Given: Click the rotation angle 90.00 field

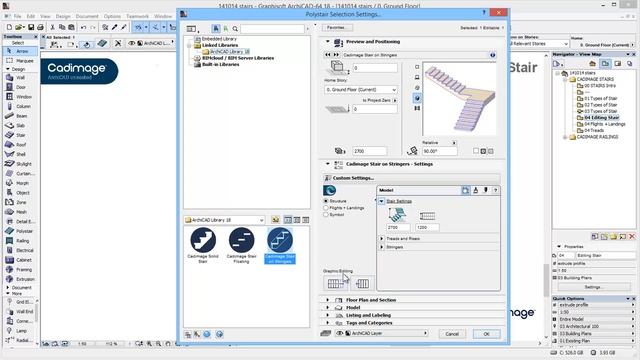Looking at the screenshot, I should click(439, 151).
